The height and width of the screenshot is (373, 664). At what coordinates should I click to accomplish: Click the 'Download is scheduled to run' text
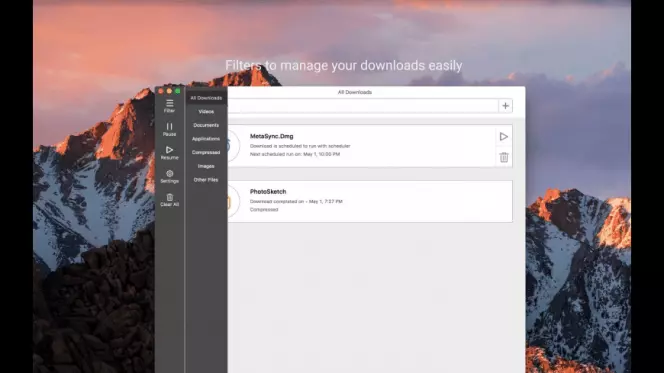coord(300,146)
